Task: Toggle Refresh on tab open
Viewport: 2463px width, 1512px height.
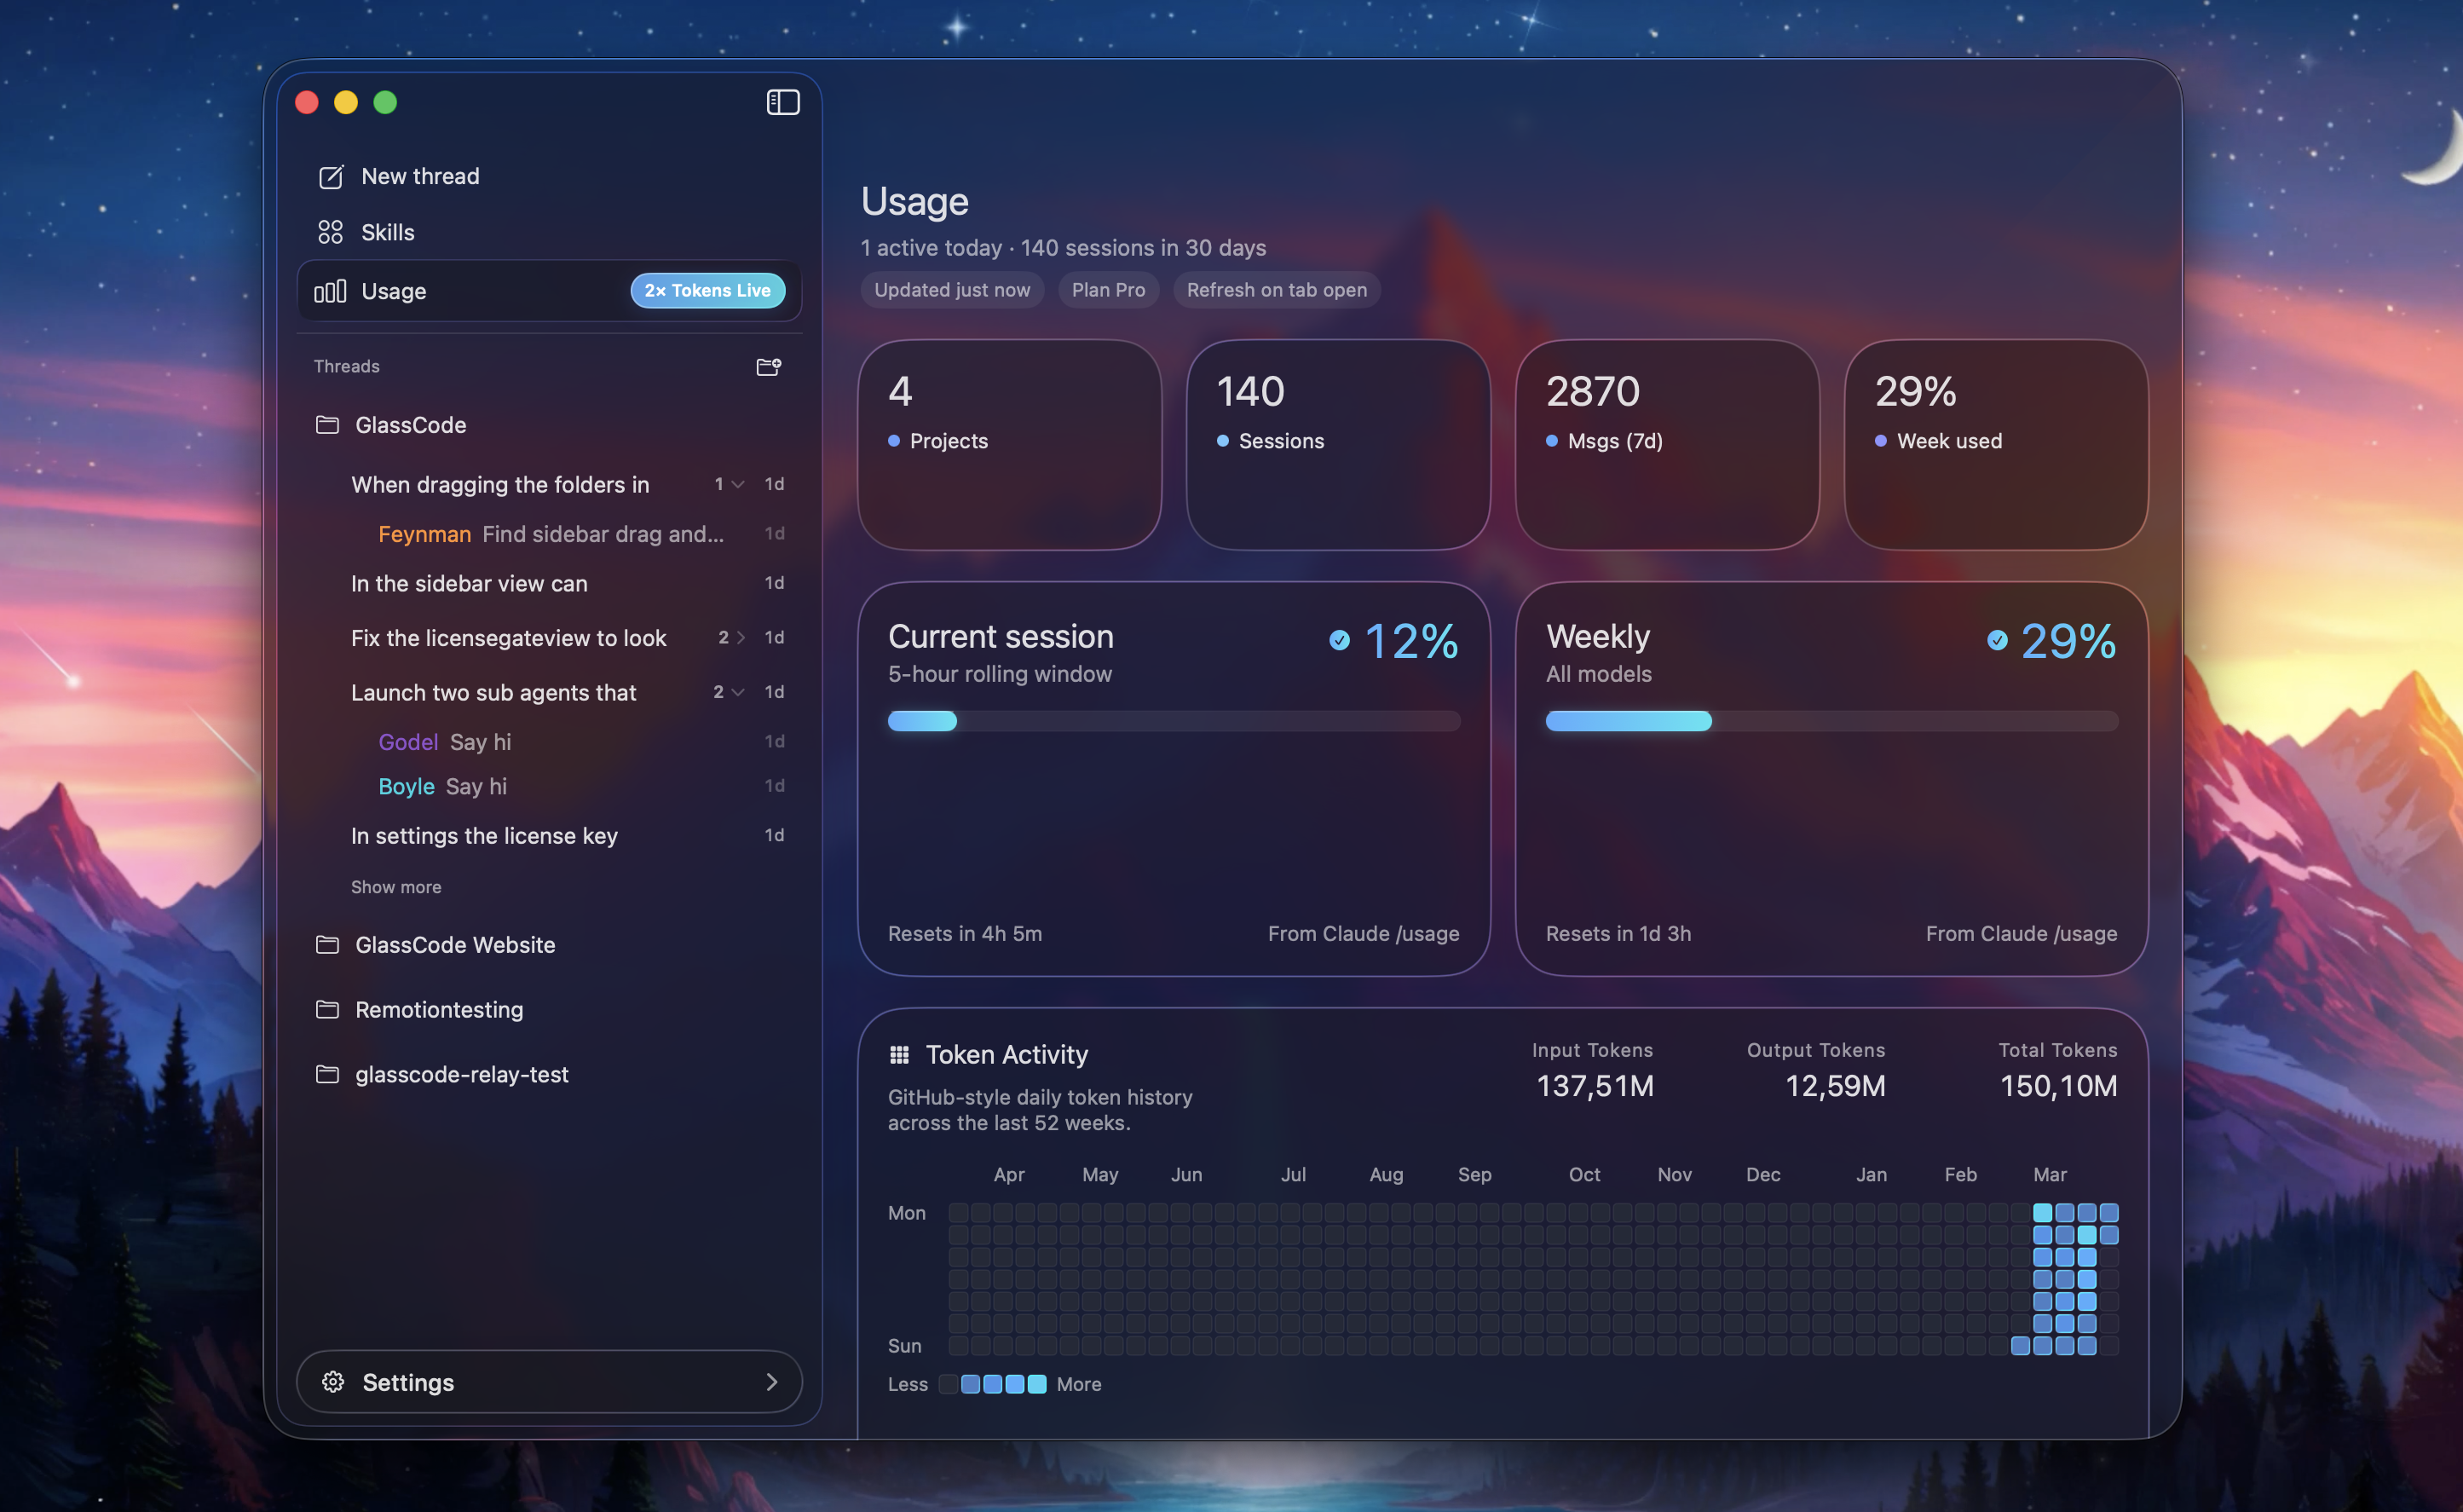Action: (1276, 290)
